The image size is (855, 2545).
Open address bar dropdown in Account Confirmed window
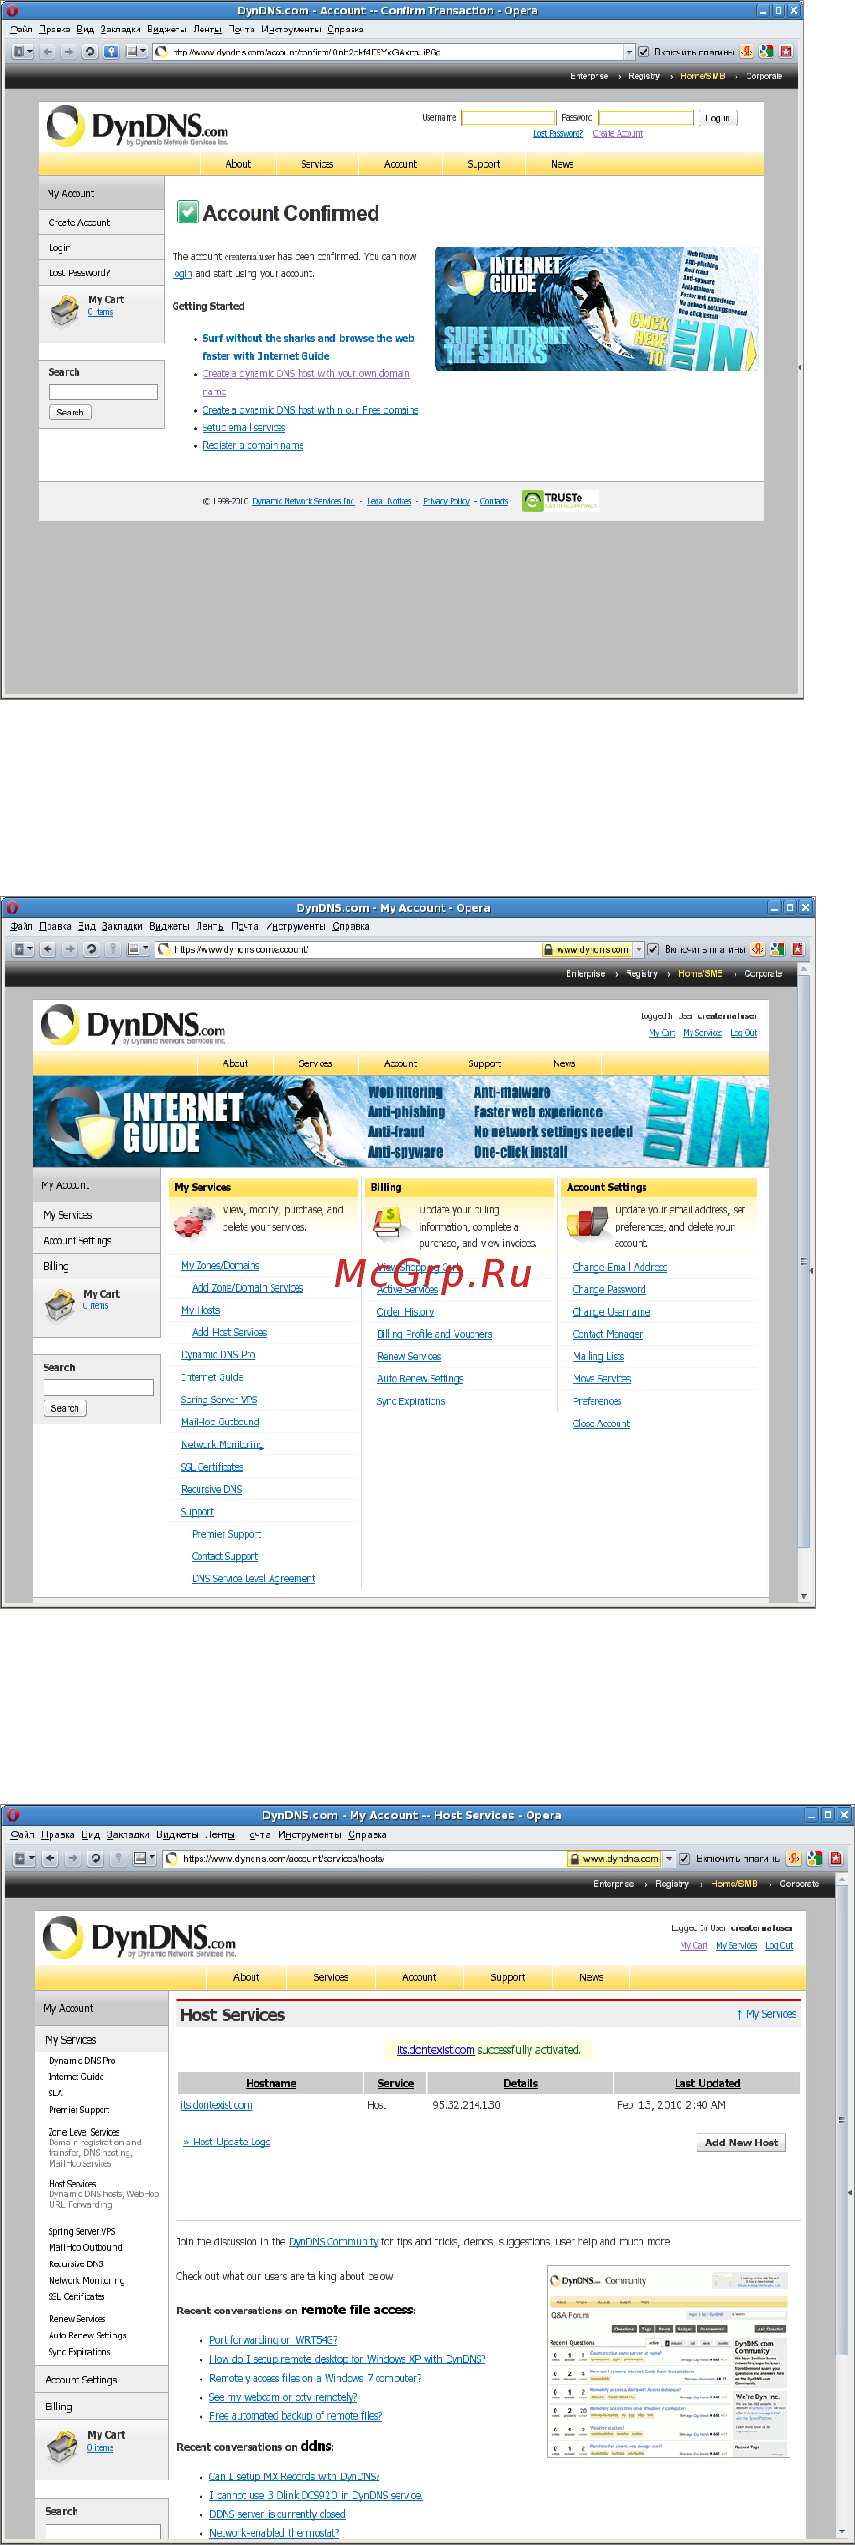pos(629,52)
